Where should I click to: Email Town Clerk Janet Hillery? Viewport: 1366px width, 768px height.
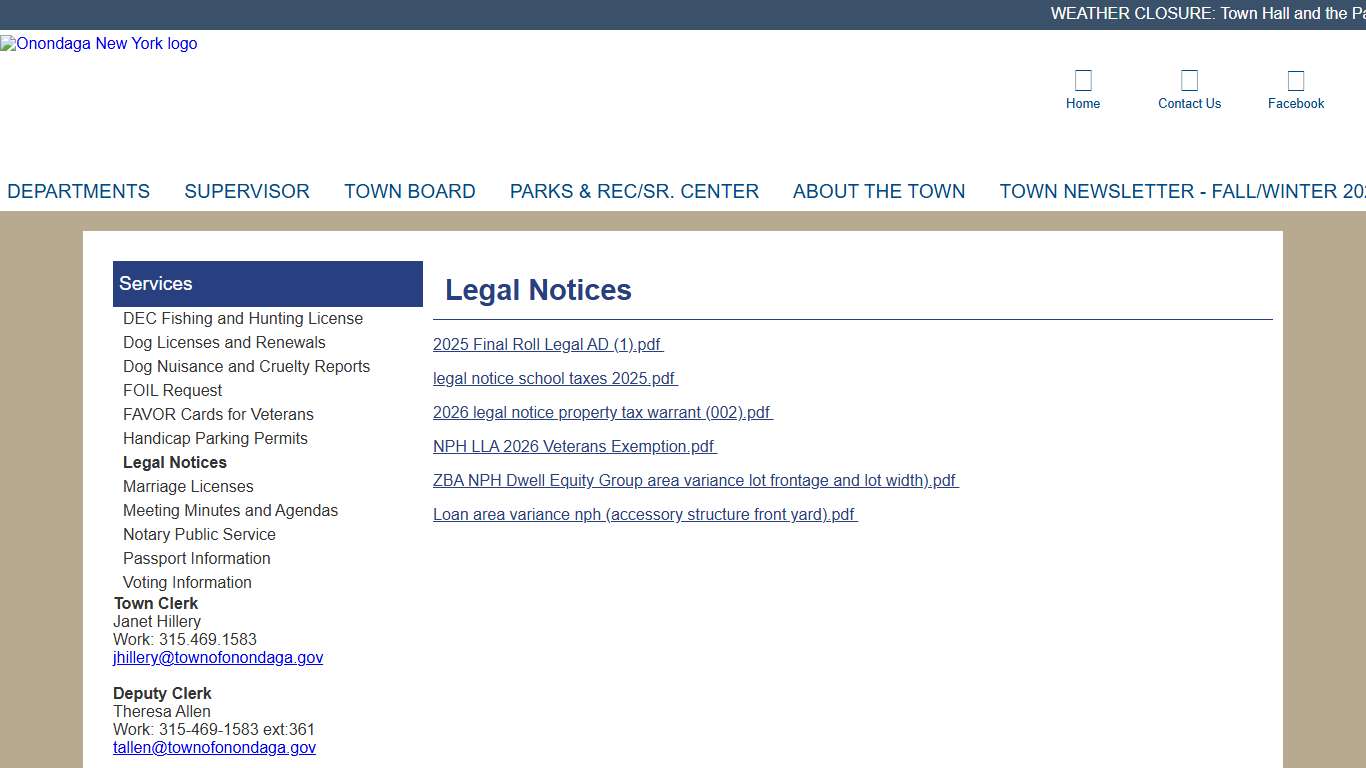pos(218,657)
